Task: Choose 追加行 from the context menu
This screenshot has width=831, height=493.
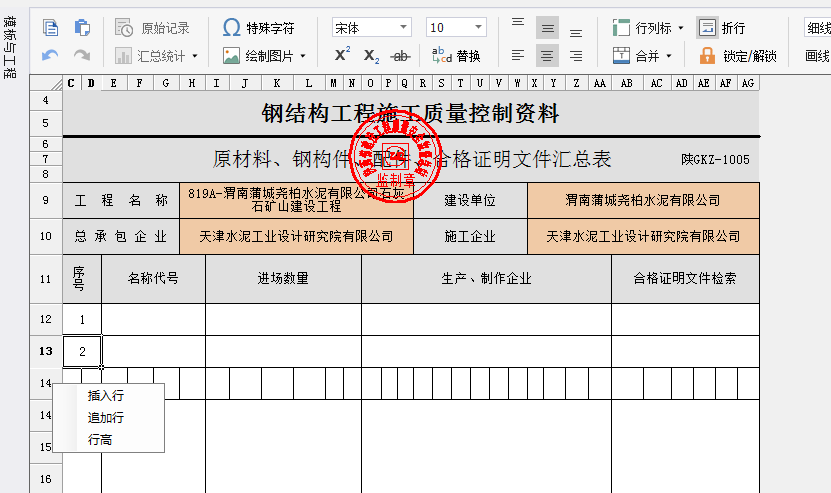Action: click(x=106, y=418)
